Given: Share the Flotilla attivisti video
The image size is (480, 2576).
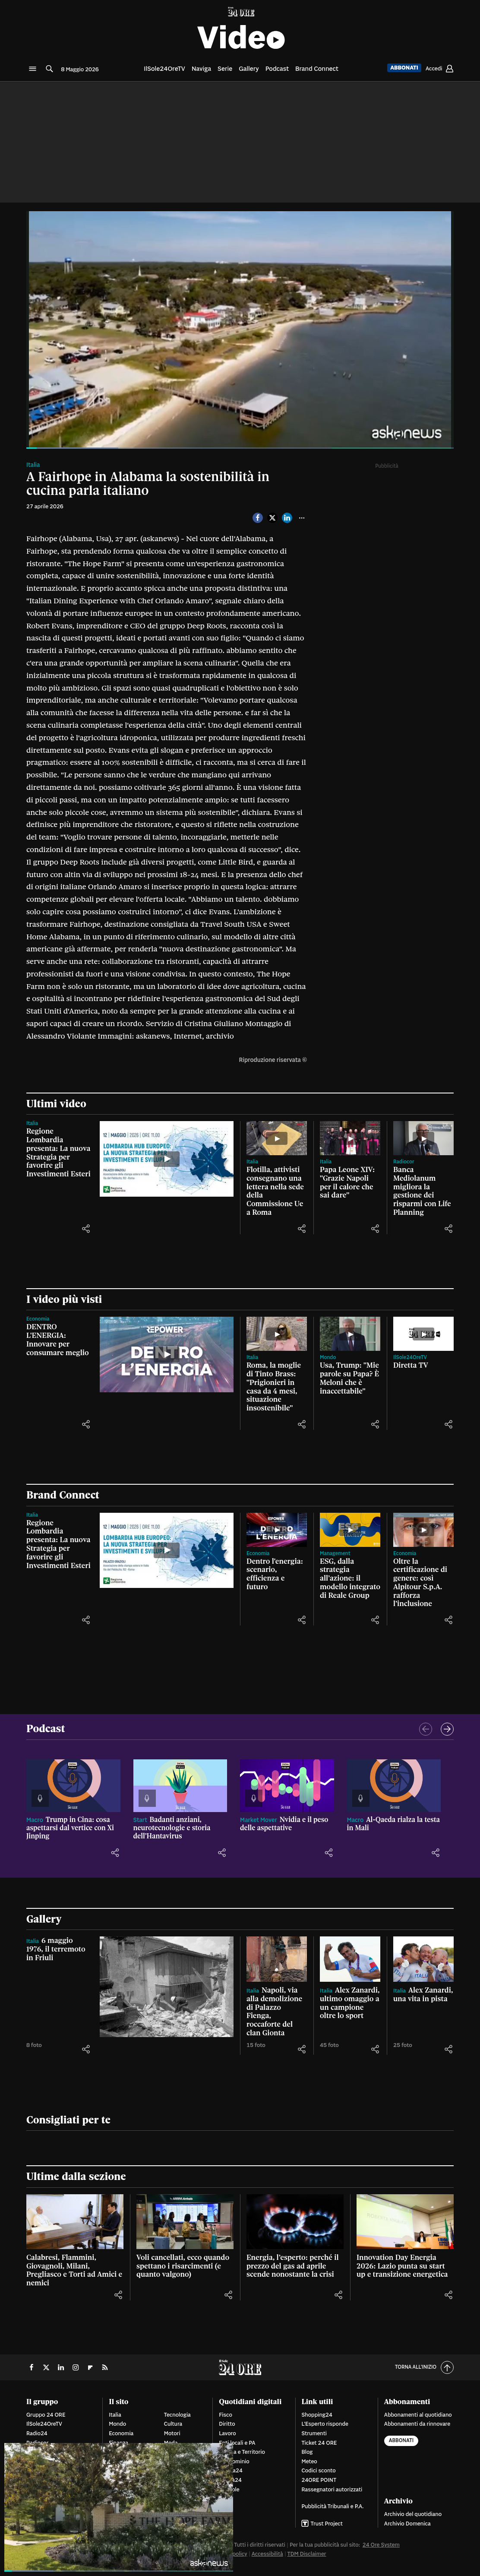Looking at the screenshot, I should click(302, 1228).
